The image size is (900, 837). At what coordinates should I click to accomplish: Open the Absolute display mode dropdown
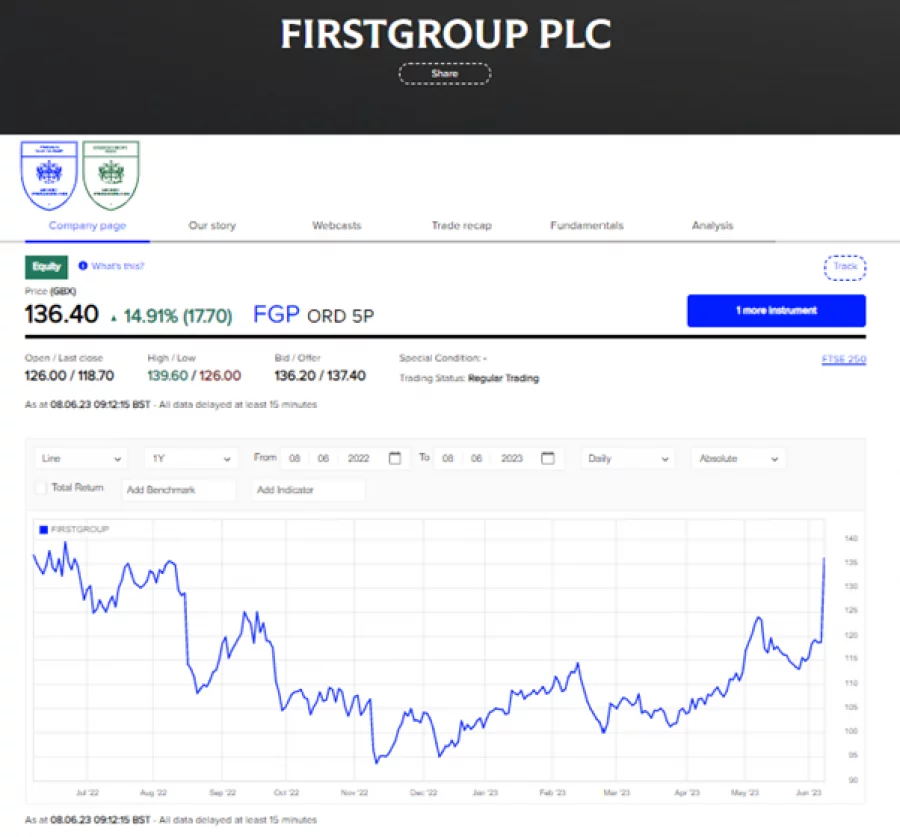coord(737,458)
